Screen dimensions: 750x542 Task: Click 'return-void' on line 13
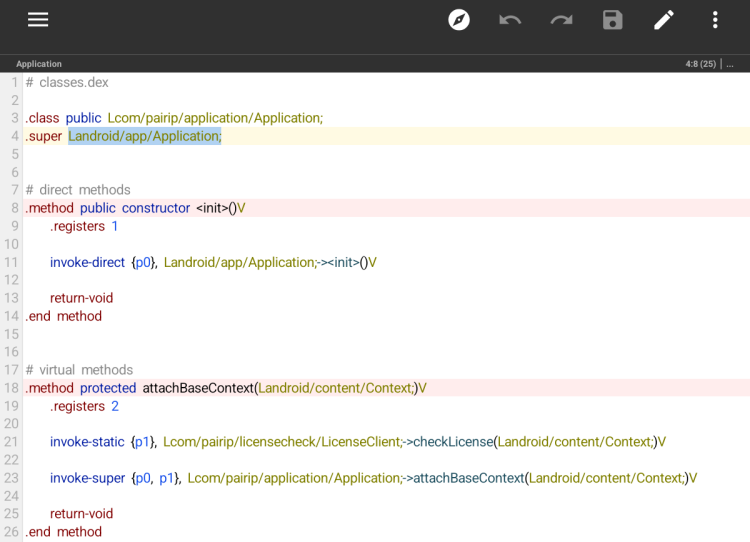(81, 298)
